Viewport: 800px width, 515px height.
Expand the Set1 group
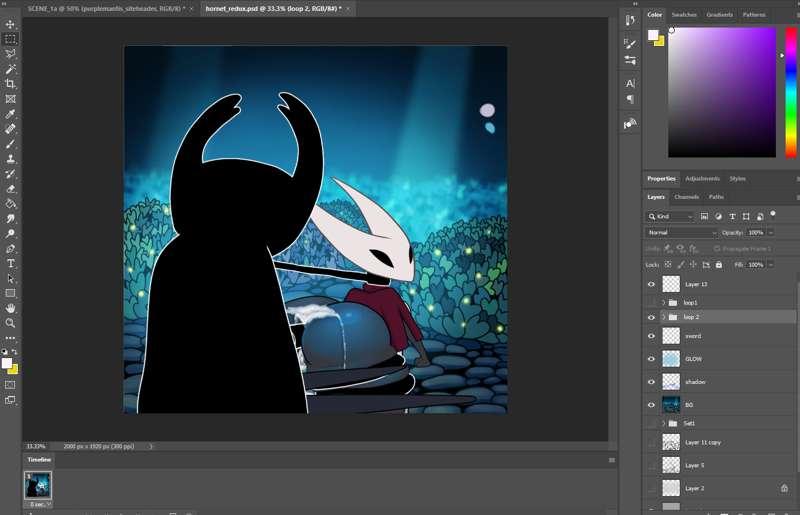click(x=663, y=423)
